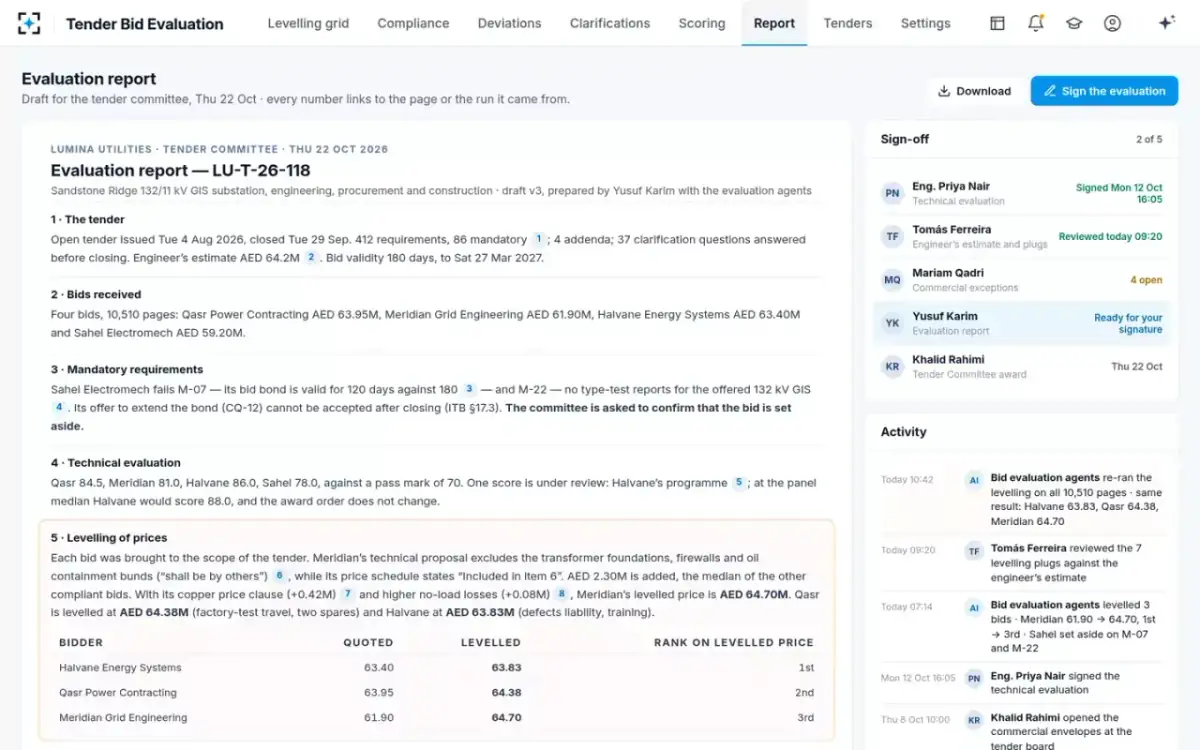Select the Qasr Power Contracting table row
1200x750 pixels.
click(x=436, y=693)
